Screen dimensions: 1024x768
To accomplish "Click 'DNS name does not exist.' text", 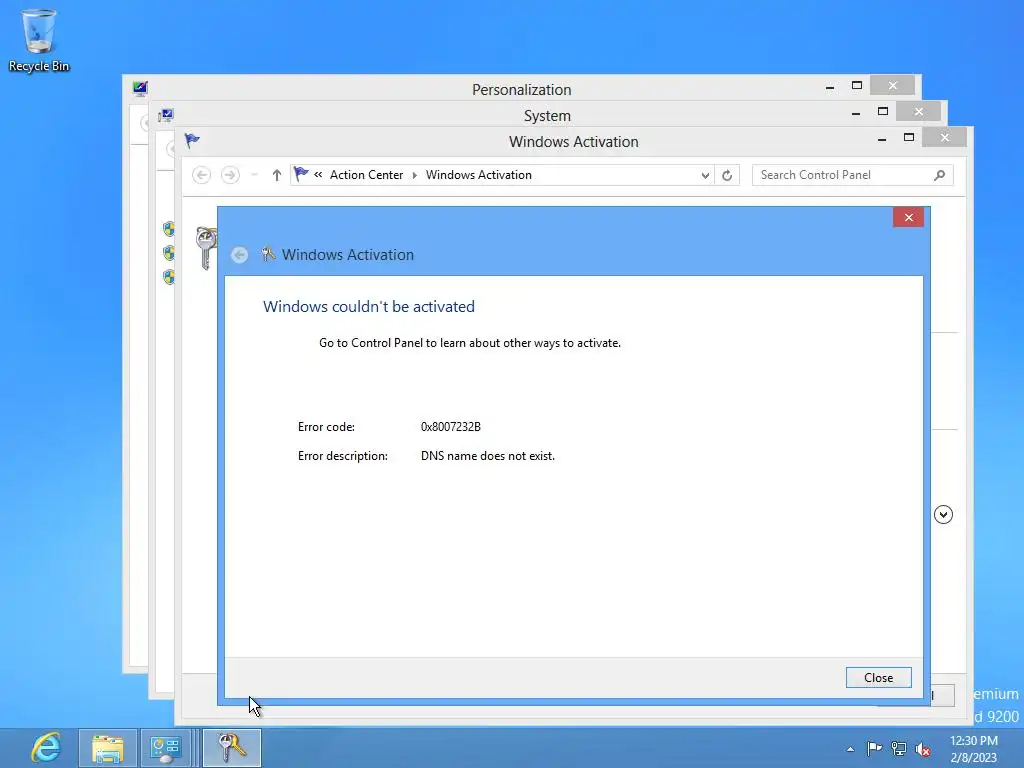I will (488, 456).
